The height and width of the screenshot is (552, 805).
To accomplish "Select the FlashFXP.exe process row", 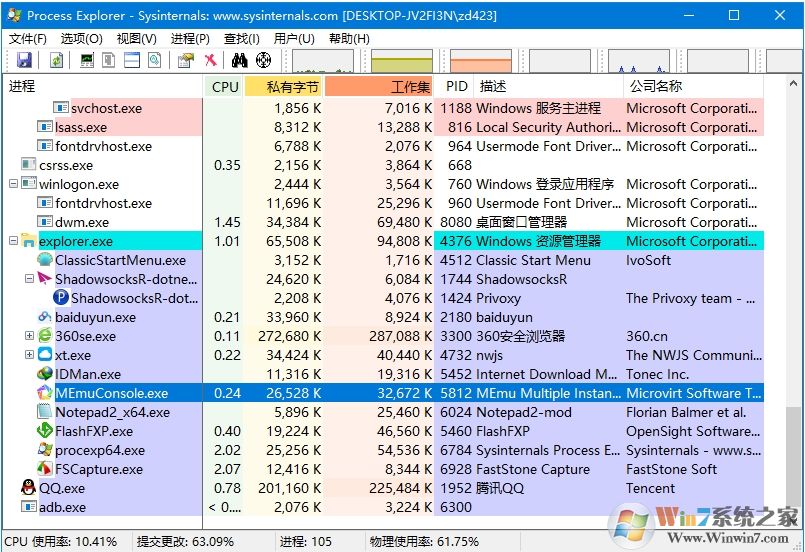I will click(x=93, y=431).
